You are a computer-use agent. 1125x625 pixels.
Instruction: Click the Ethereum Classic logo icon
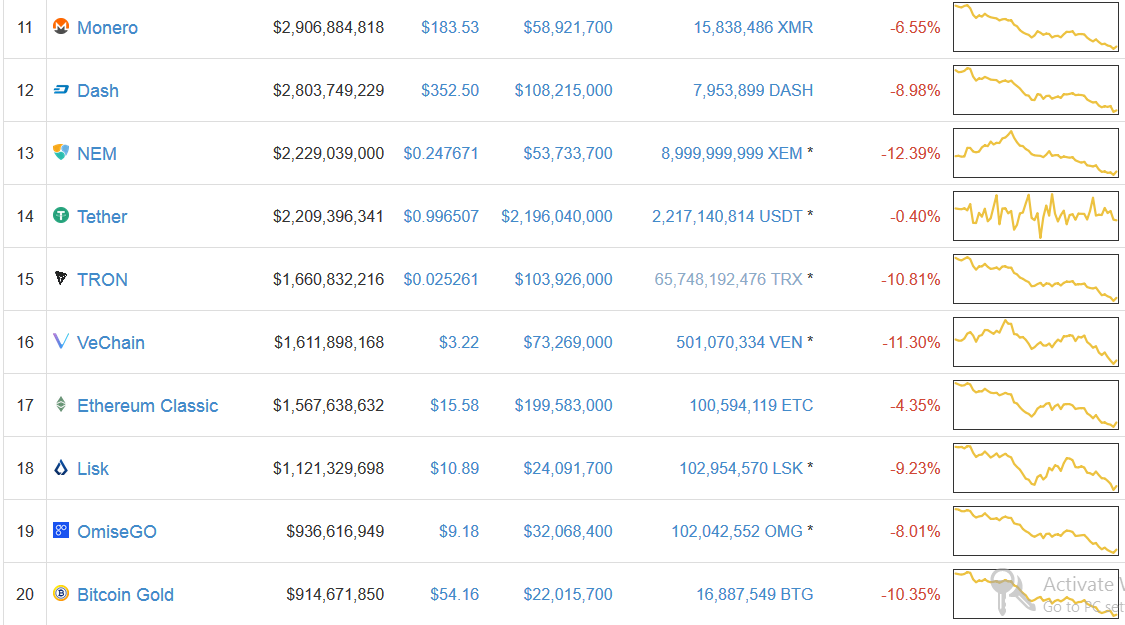tap(60, 405)
